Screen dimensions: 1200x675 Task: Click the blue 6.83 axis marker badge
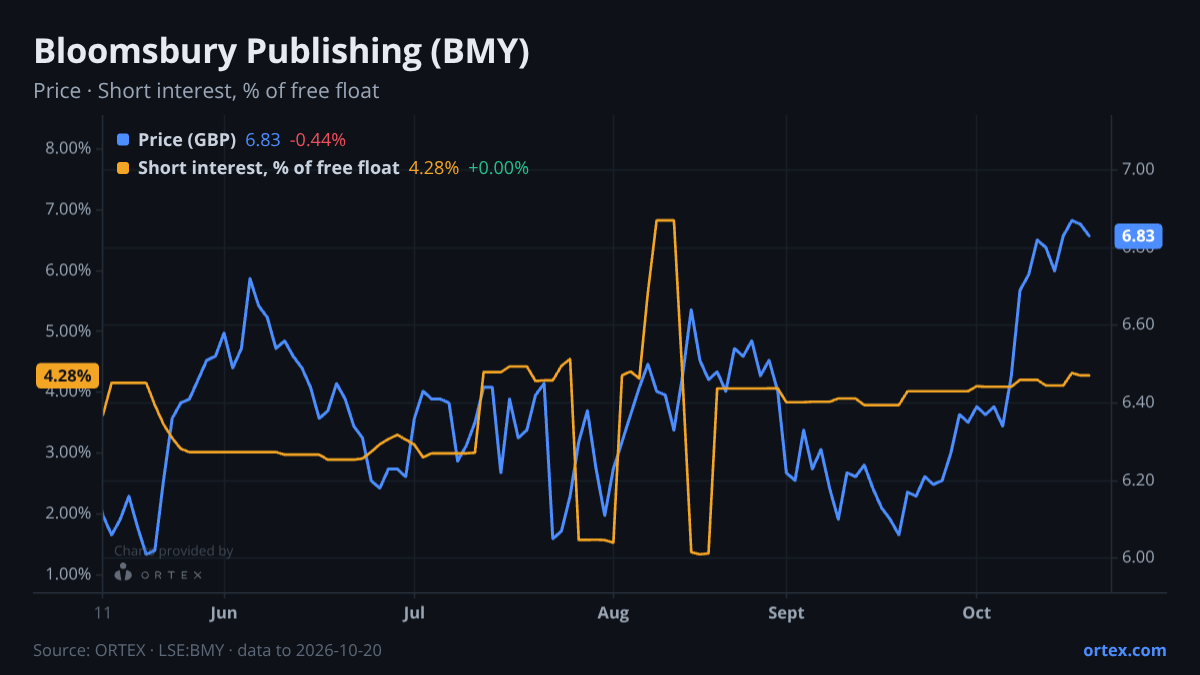pyautogui.click(x=1138, y=236)
